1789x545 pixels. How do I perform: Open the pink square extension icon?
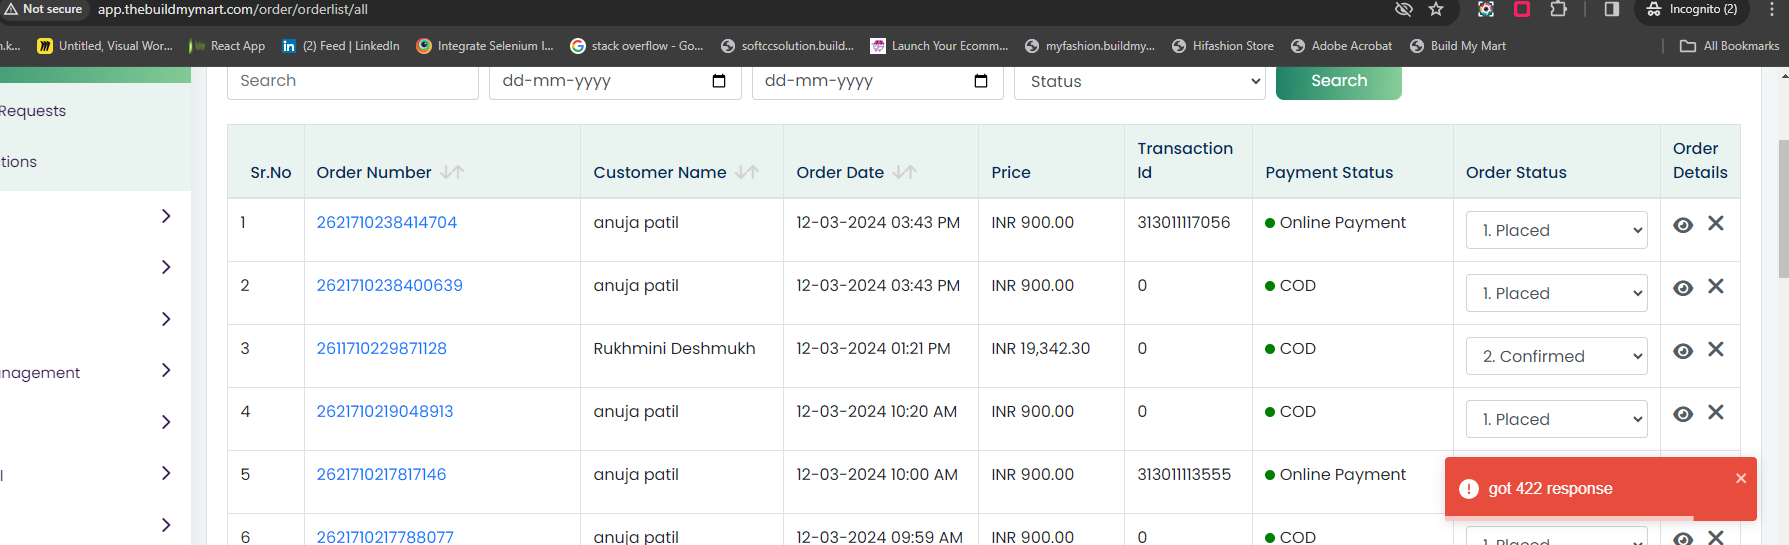click(1522, 9)
